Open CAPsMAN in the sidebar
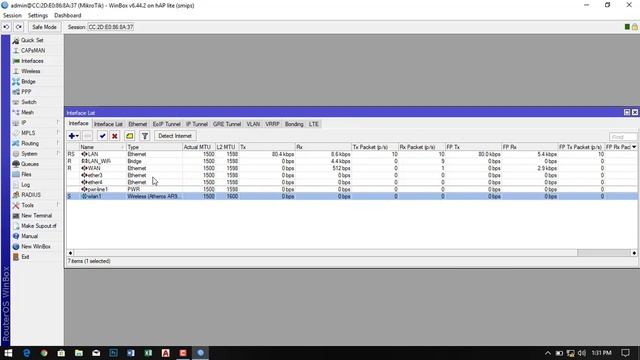The image size is (640, 360). (33, 51)
